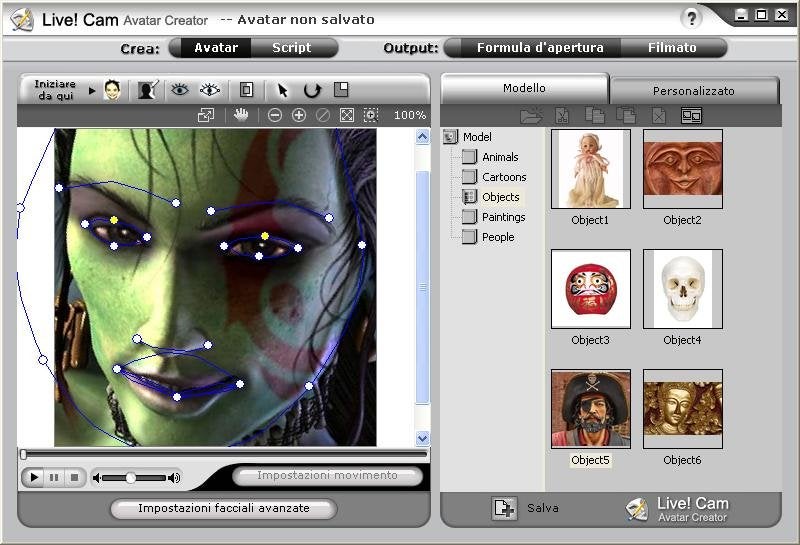Expand the Iniziare da qui arrow

[x=92, y=90]
